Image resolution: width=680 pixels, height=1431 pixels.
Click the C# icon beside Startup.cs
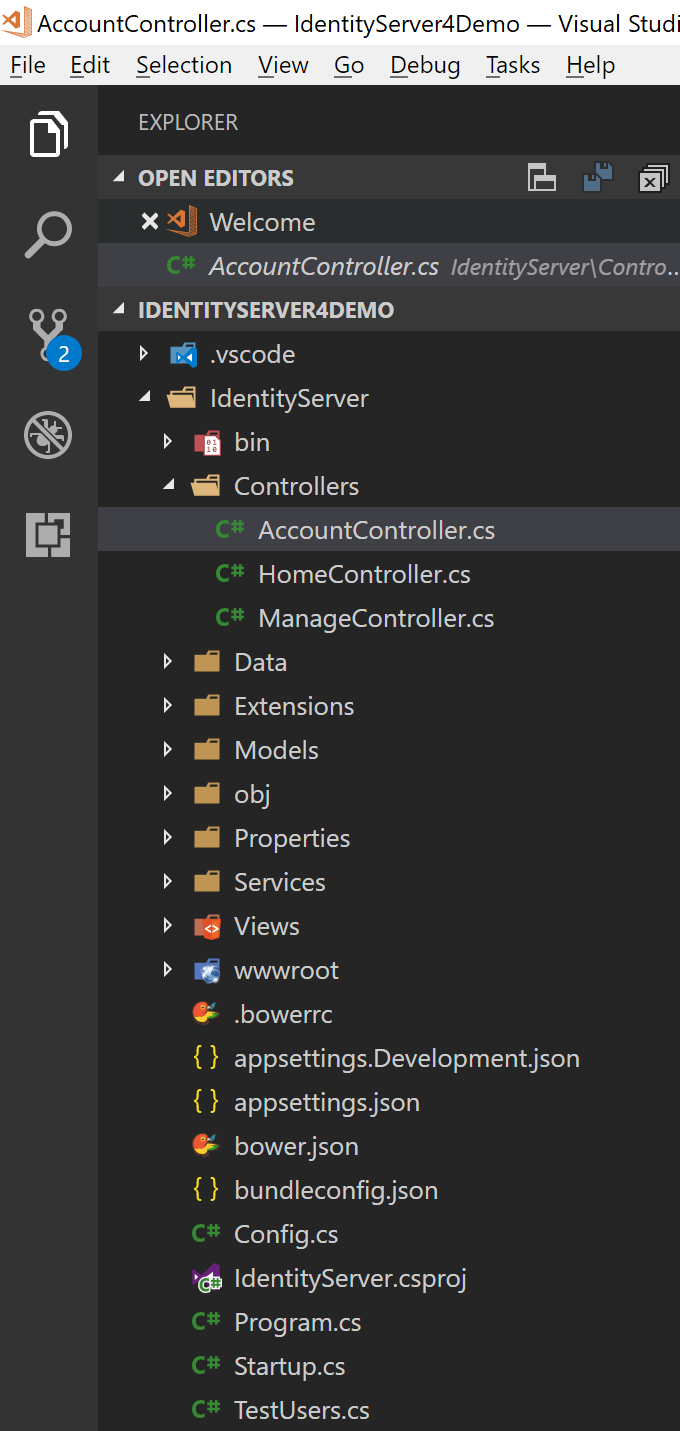point(206,1366)
